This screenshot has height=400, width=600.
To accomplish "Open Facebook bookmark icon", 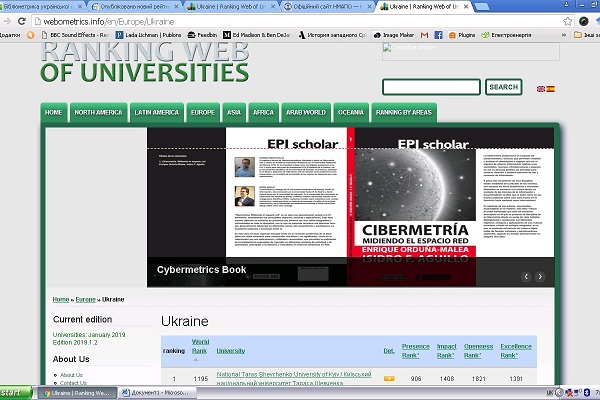I will pos(439,35).
